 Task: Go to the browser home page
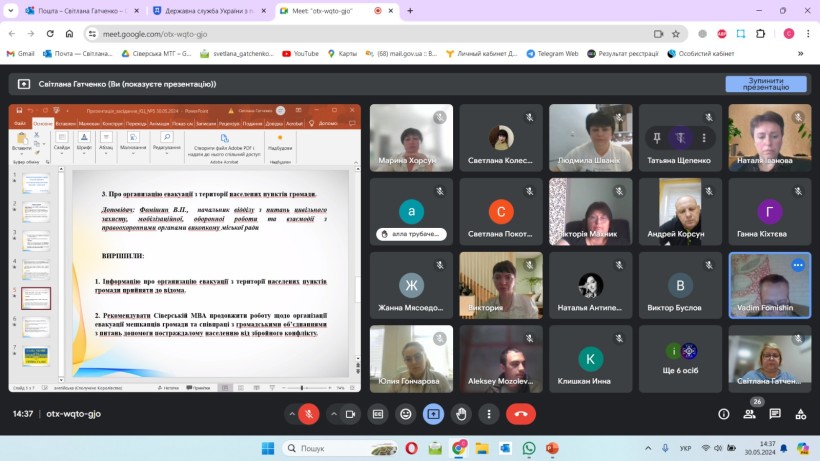pyautogui.click(x=69, y=34)
